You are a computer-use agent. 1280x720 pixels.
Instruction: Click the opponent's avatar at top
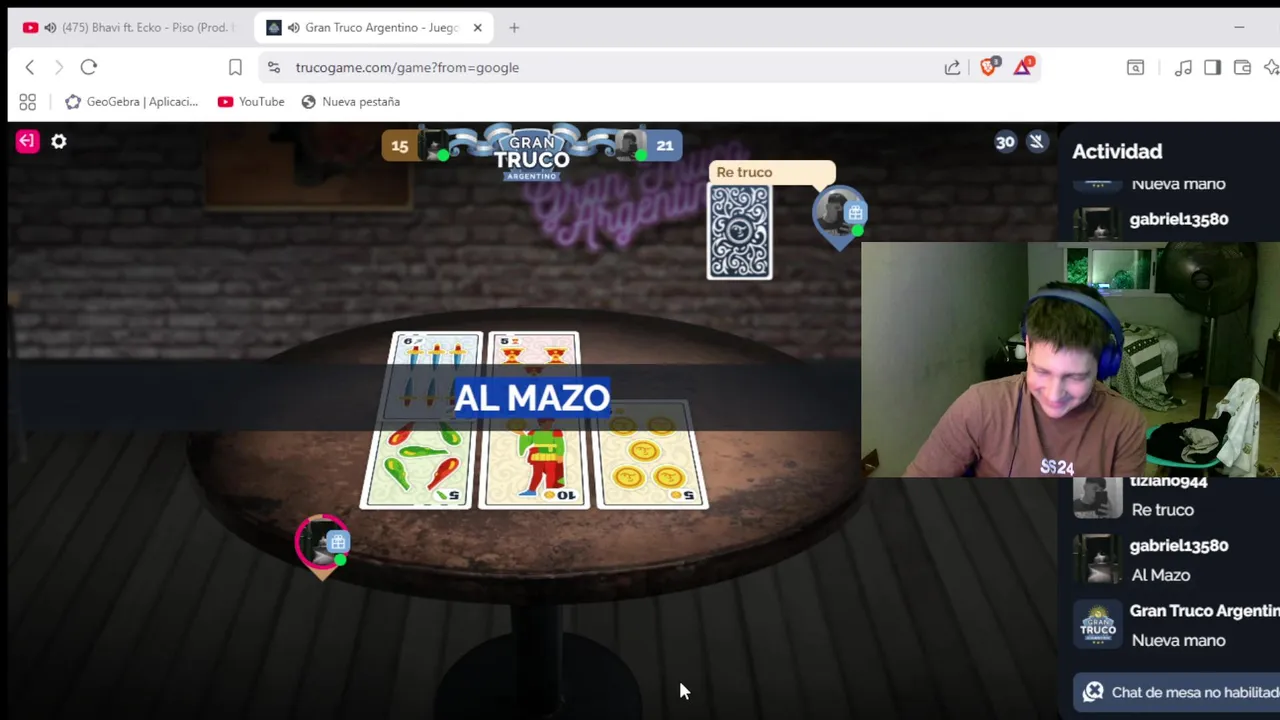[x=837, y=213]
